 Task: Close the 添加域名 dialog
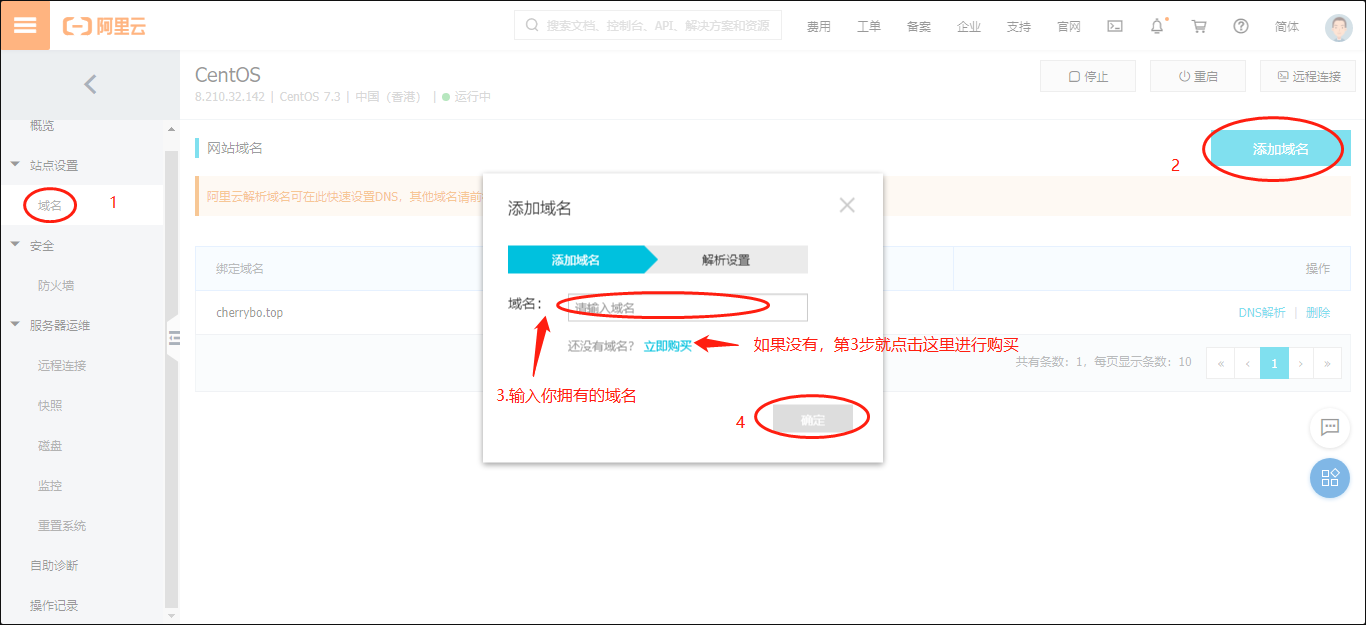tap(847, 206)
